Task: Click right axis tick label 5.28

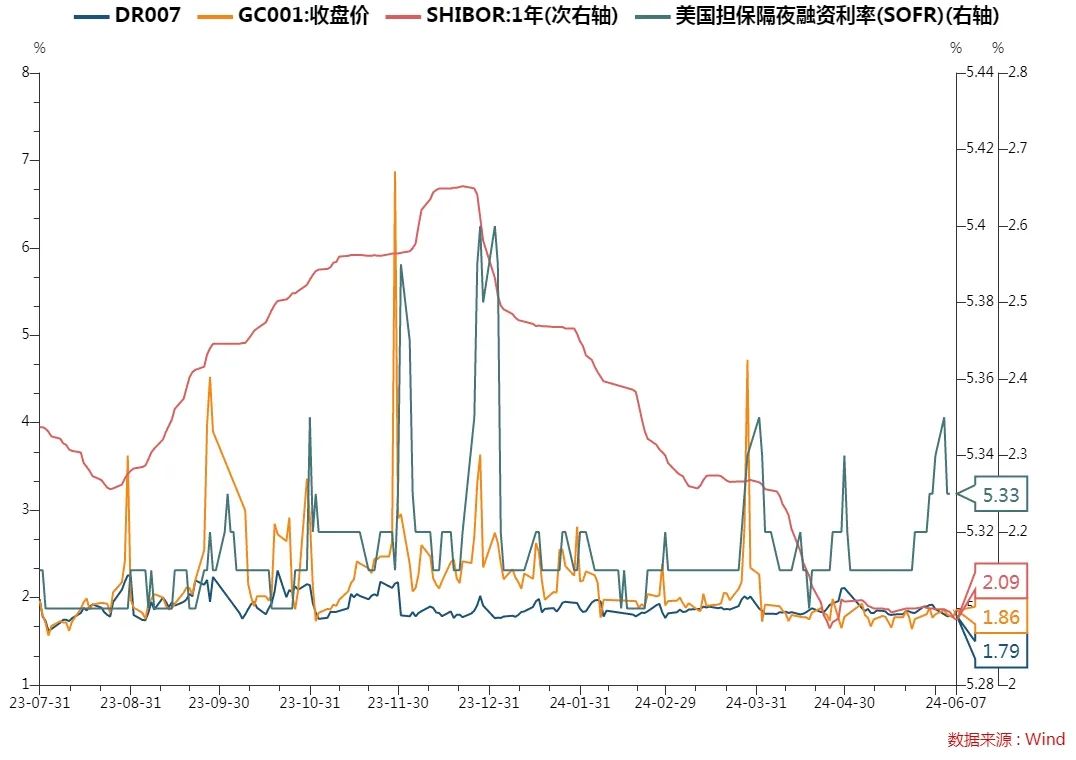Action: [979, 684]
